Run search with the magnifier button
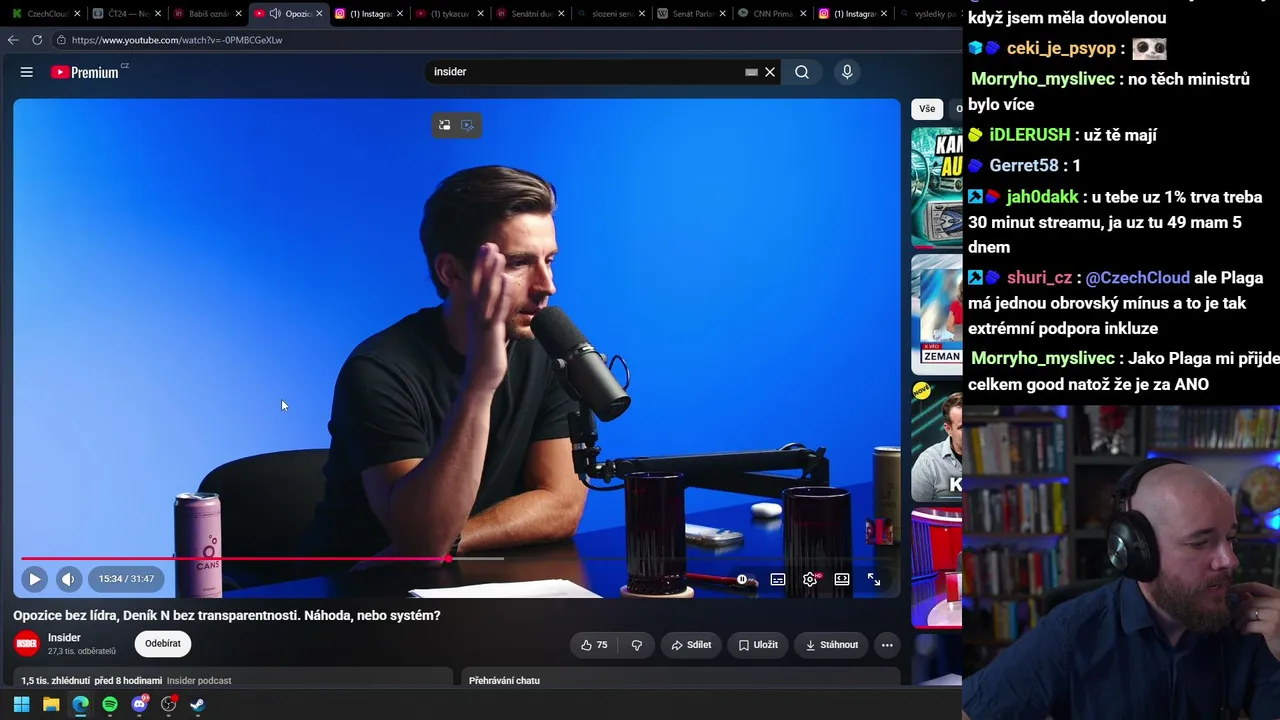This screenshot has width=1280, height=720. point(802,72)
